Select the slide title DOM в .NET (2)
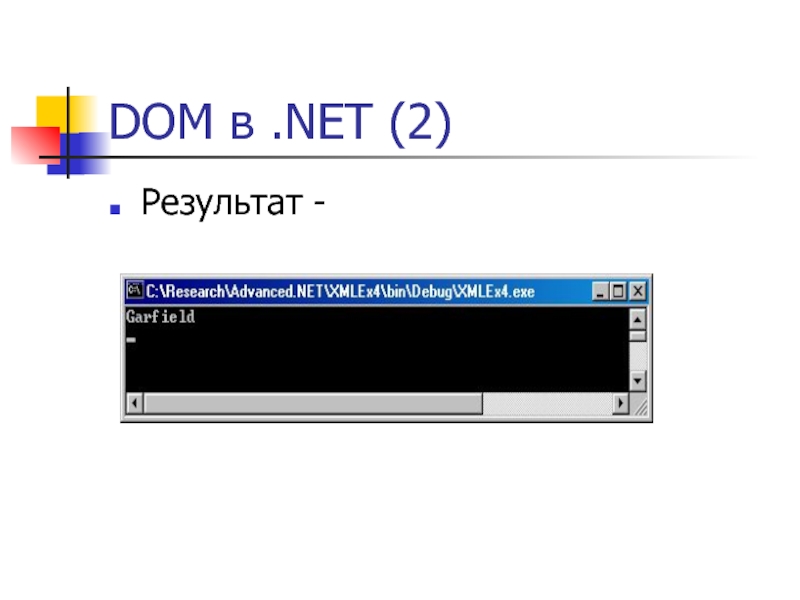Screen dimensions: 800x600 pos(280,122)
